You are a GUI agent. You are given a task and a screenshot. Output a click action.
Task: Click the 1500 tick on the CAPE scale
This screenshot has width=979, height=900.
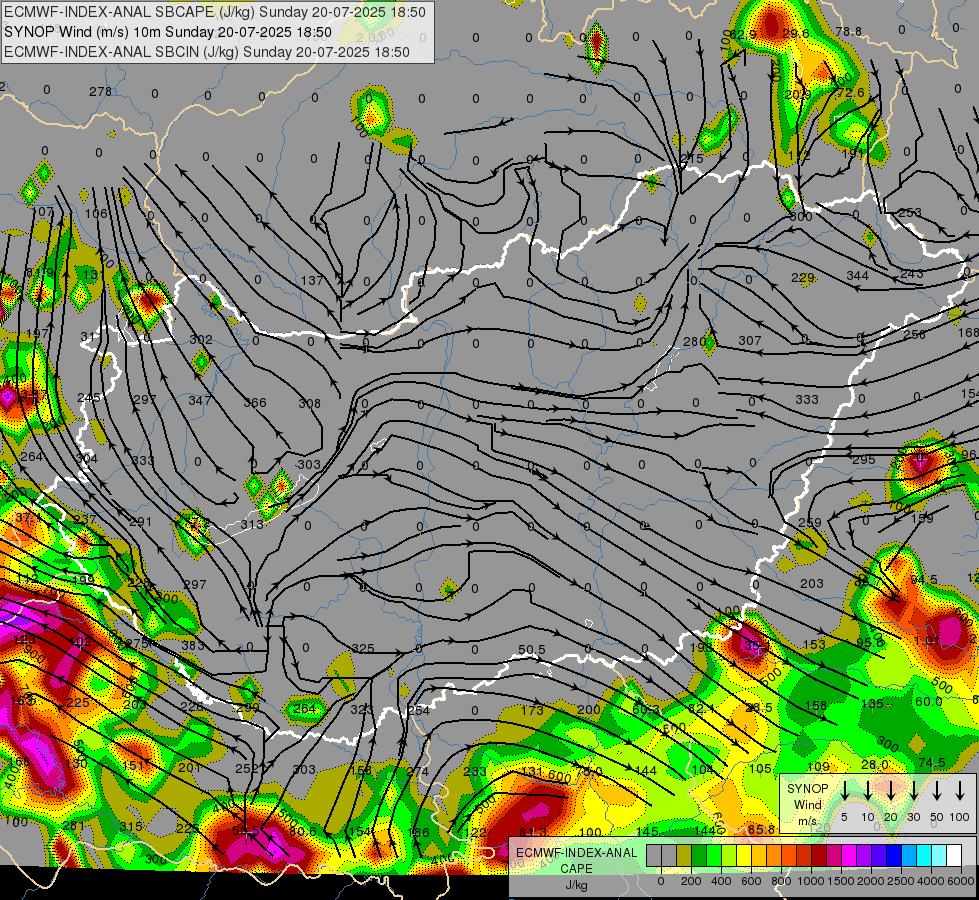tap(840, 881)
